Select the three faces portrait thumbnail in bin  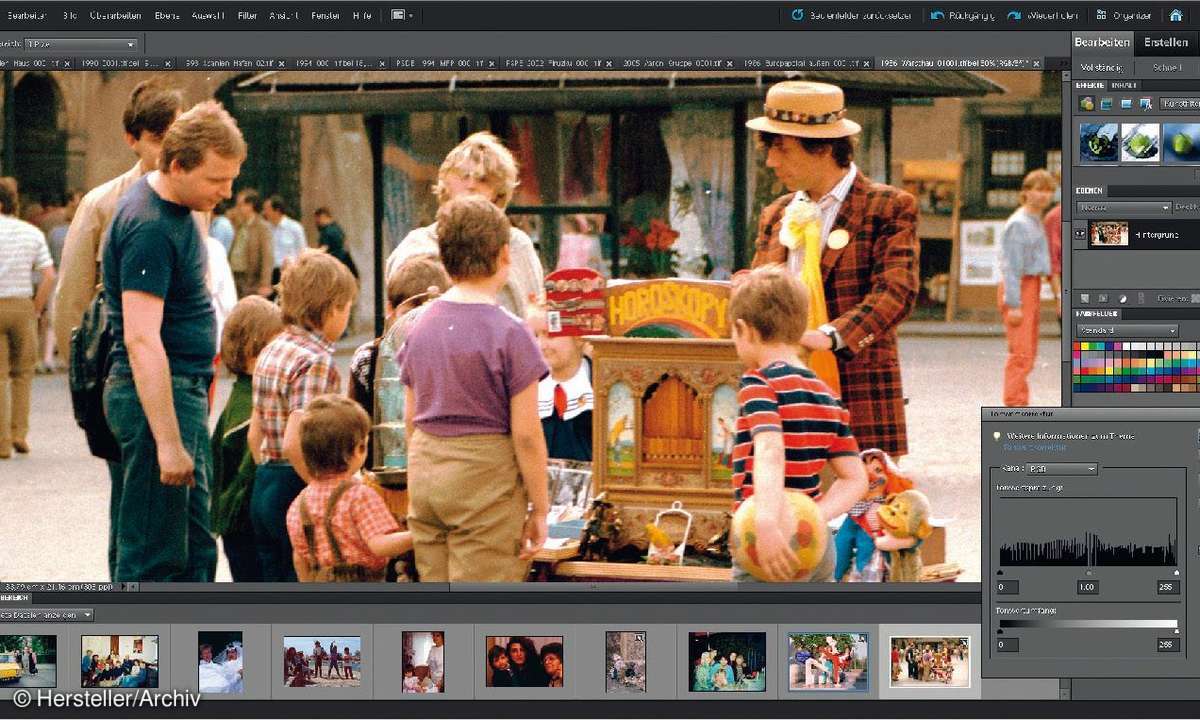[x=524, y=661]
